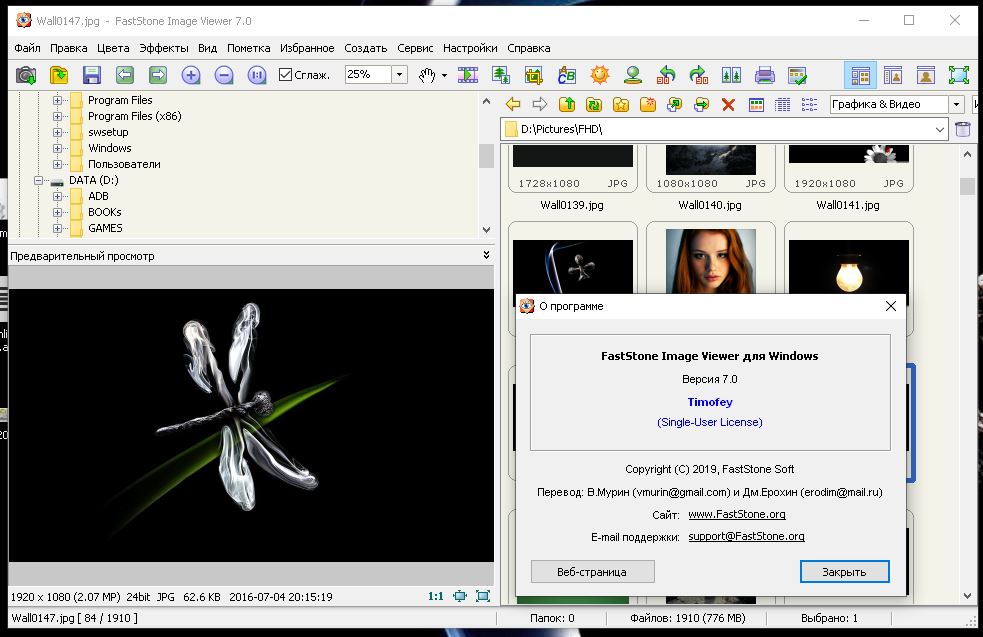Open the screen capture camera tool
This screenshot has width=983, height=637.
click(x=26, y=75)
